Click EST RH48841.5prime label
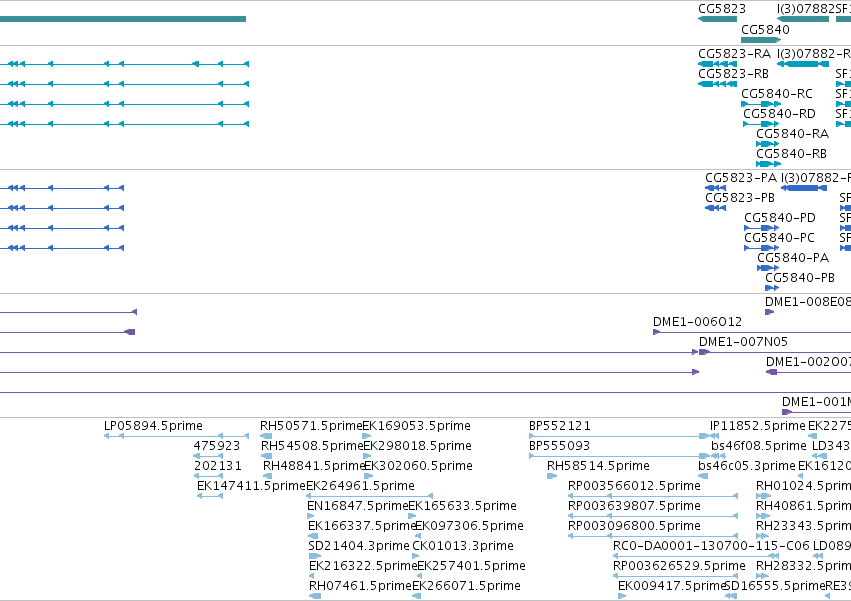Viewport: 851px width, 601px height. coord(314,466)
